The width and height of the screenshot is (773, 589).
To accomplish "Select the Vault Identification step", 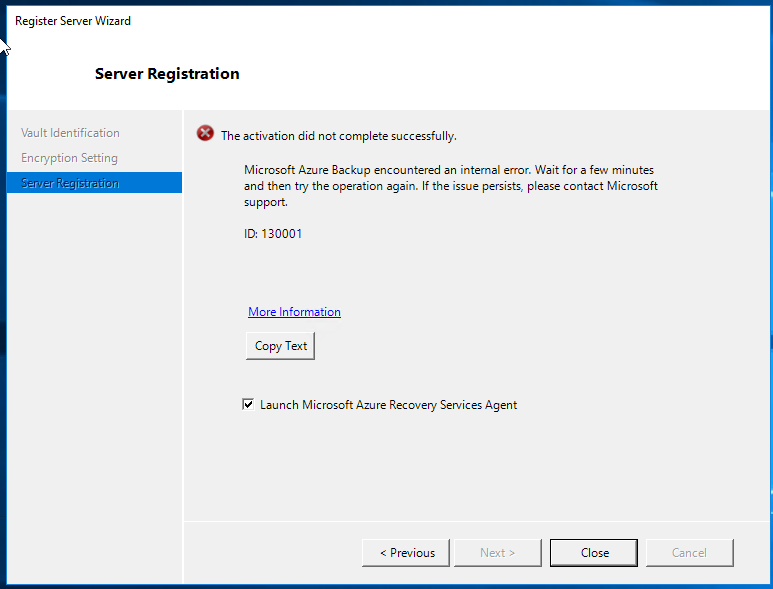I will coord(70,133).
